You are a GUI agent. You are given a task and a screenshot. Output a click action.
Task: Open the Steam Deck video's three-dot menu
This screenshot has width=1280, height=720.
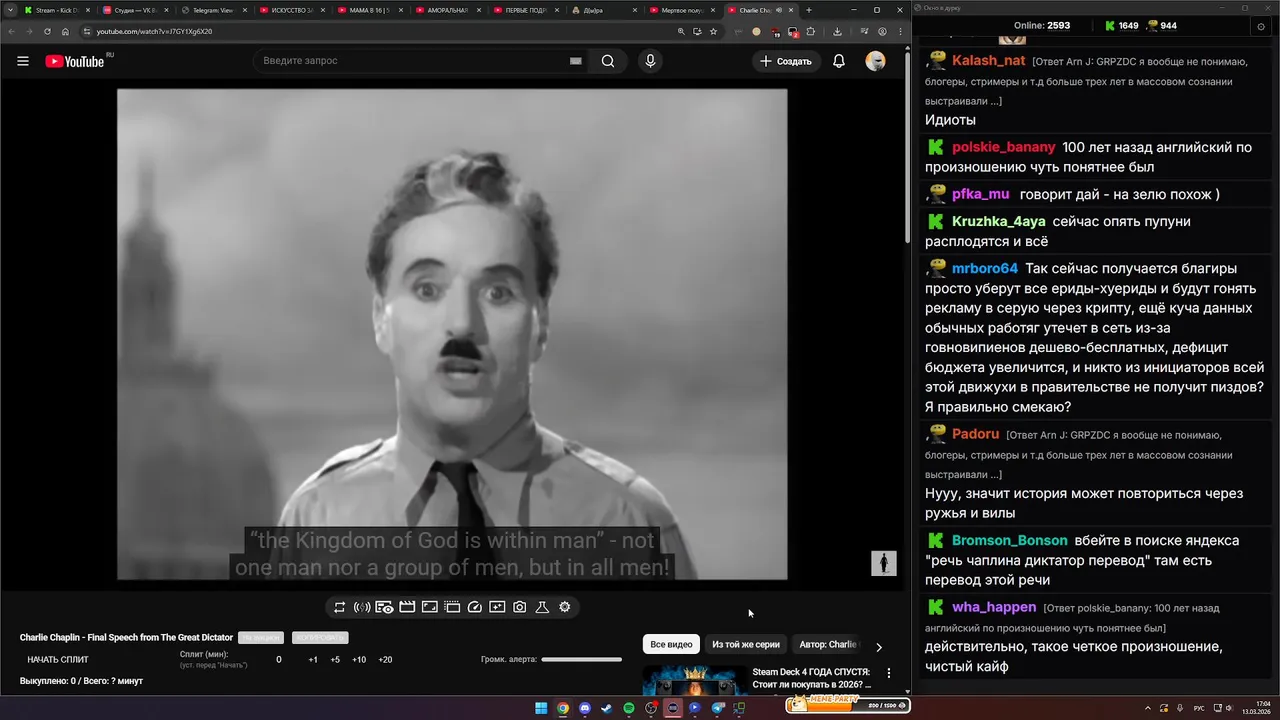pos(889,674)
